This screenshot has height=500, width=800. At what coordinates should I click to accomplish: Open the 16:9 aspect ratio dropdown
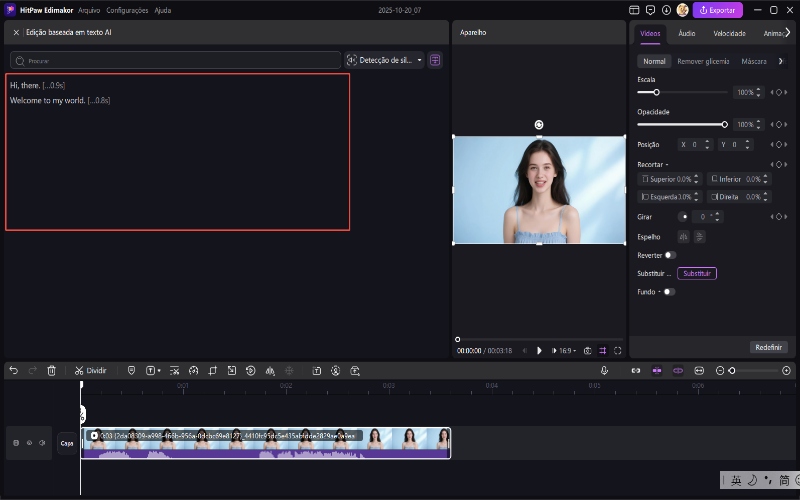(567, 351)
